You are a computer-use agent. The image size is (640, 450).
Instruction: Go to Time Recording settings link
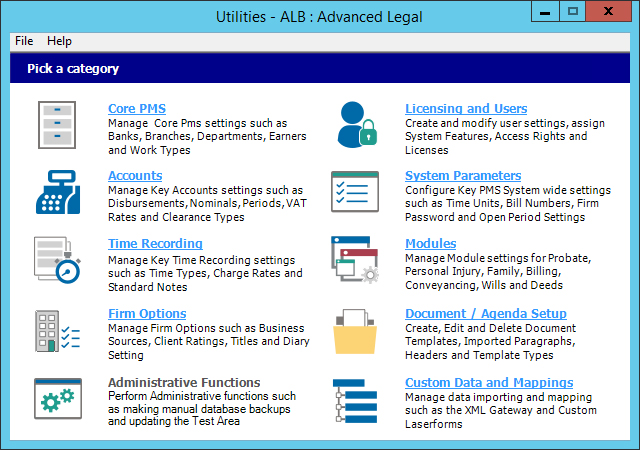[155, 243]
